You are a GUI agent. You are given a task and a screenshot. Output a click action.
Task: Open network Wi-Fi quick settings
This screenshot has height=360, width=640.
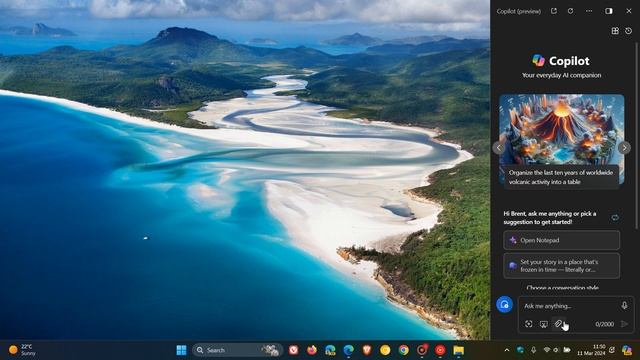547,350
